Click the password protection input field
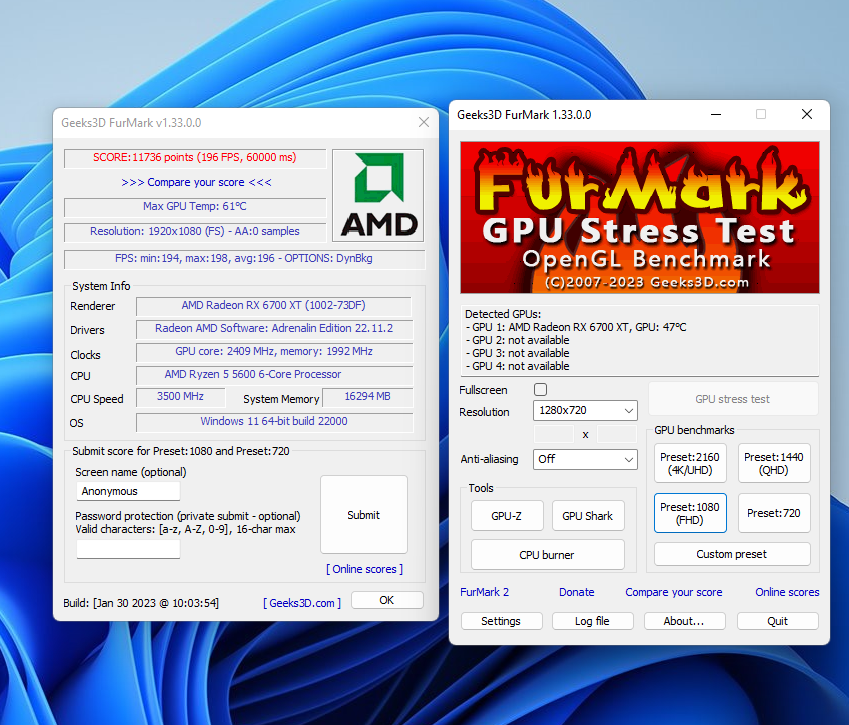The height and width of the screenshot is (725, 849). (128, 549)
